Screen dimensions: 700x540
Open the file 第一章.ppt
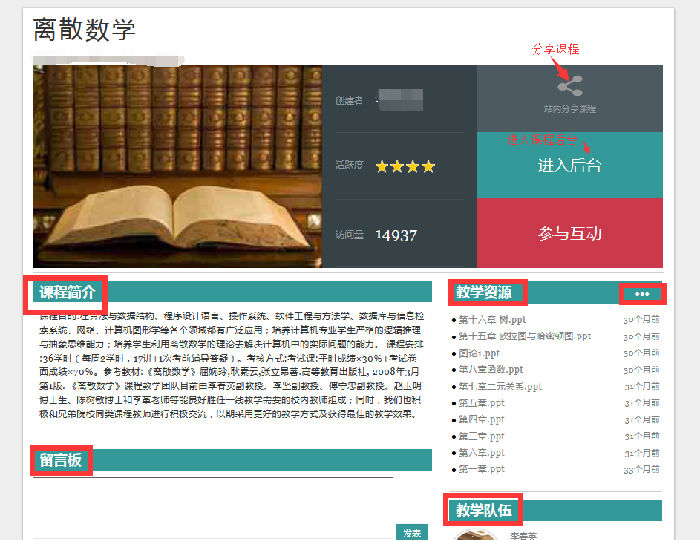[481, 468]
